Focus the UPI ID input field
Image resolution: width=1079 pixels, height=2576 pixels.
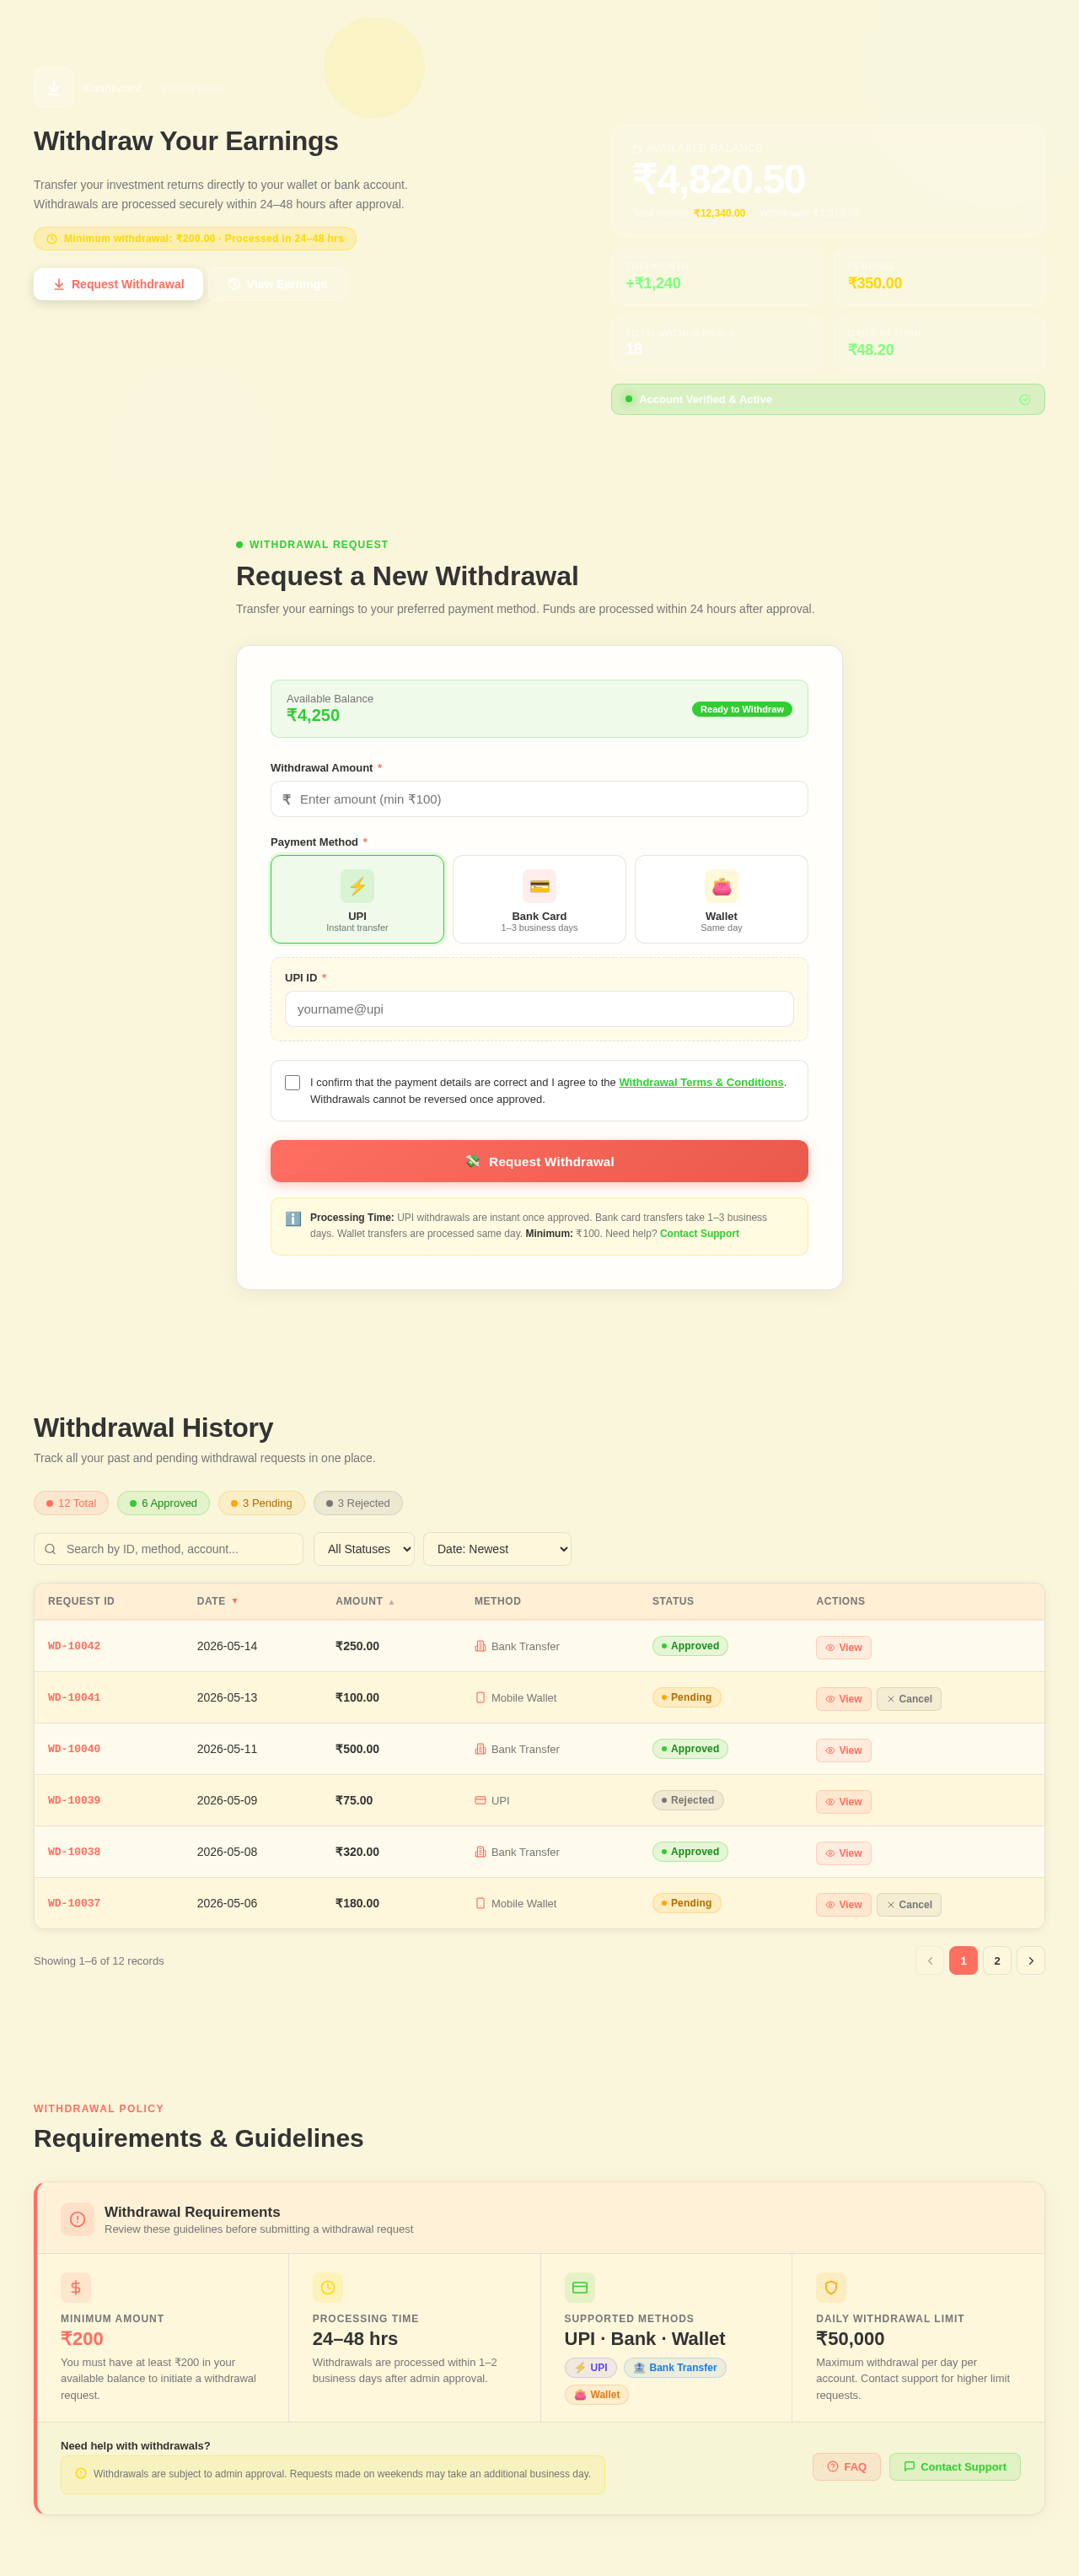[539, 1009]
